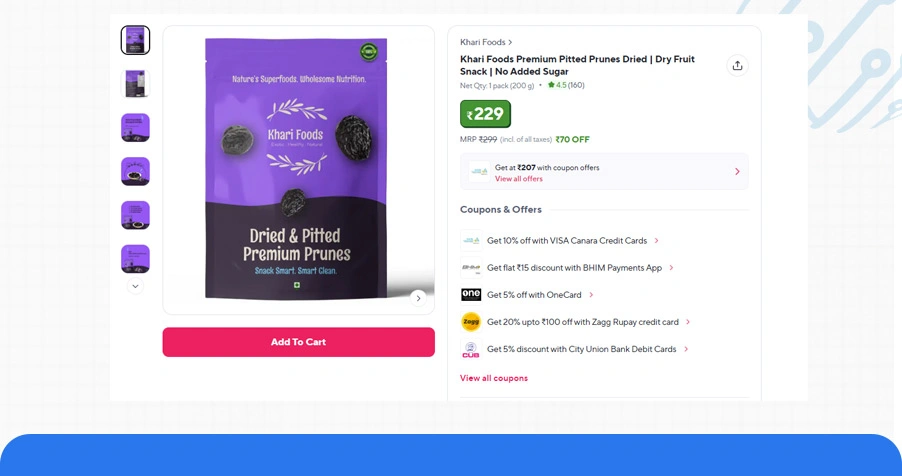
Task: Click the OneCard logo icon
Action: [471, 295]
